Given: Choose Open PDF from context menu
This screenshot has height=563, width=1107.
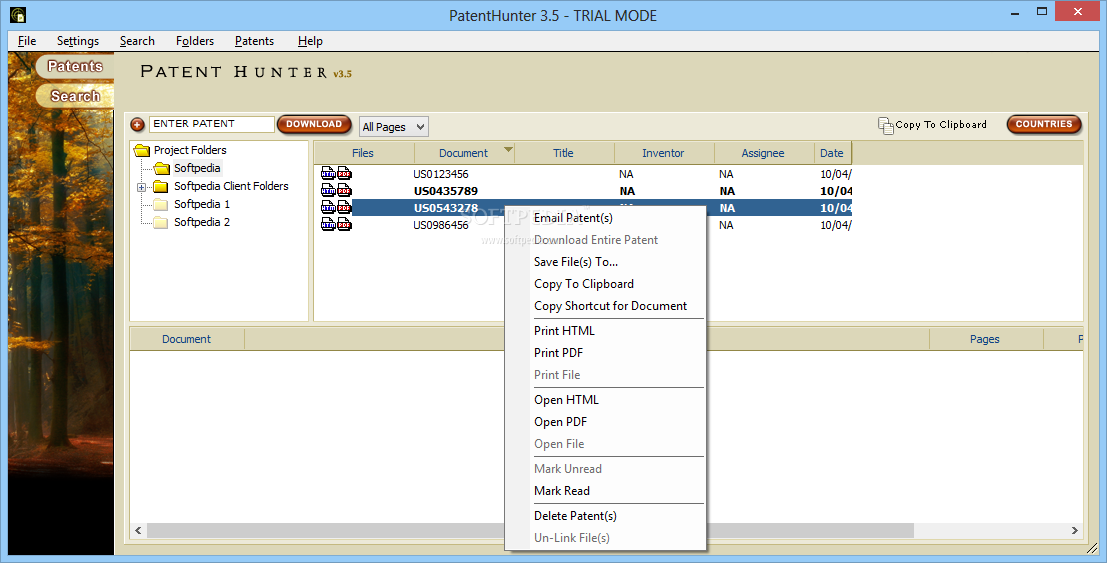Looking at the screenshot, I should [x=560, y=422].
